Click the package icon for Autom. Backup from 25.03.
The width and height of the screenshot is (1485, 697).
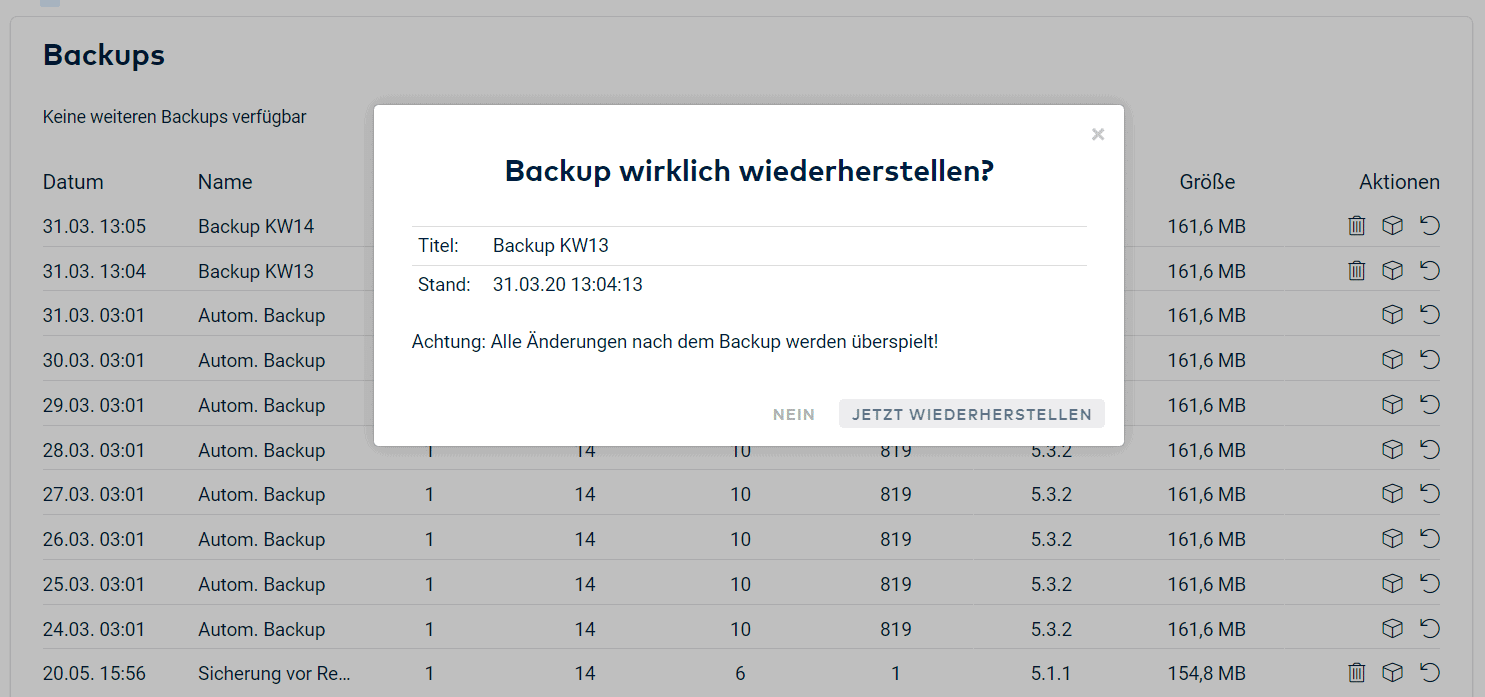click(x=1392, y=583)
